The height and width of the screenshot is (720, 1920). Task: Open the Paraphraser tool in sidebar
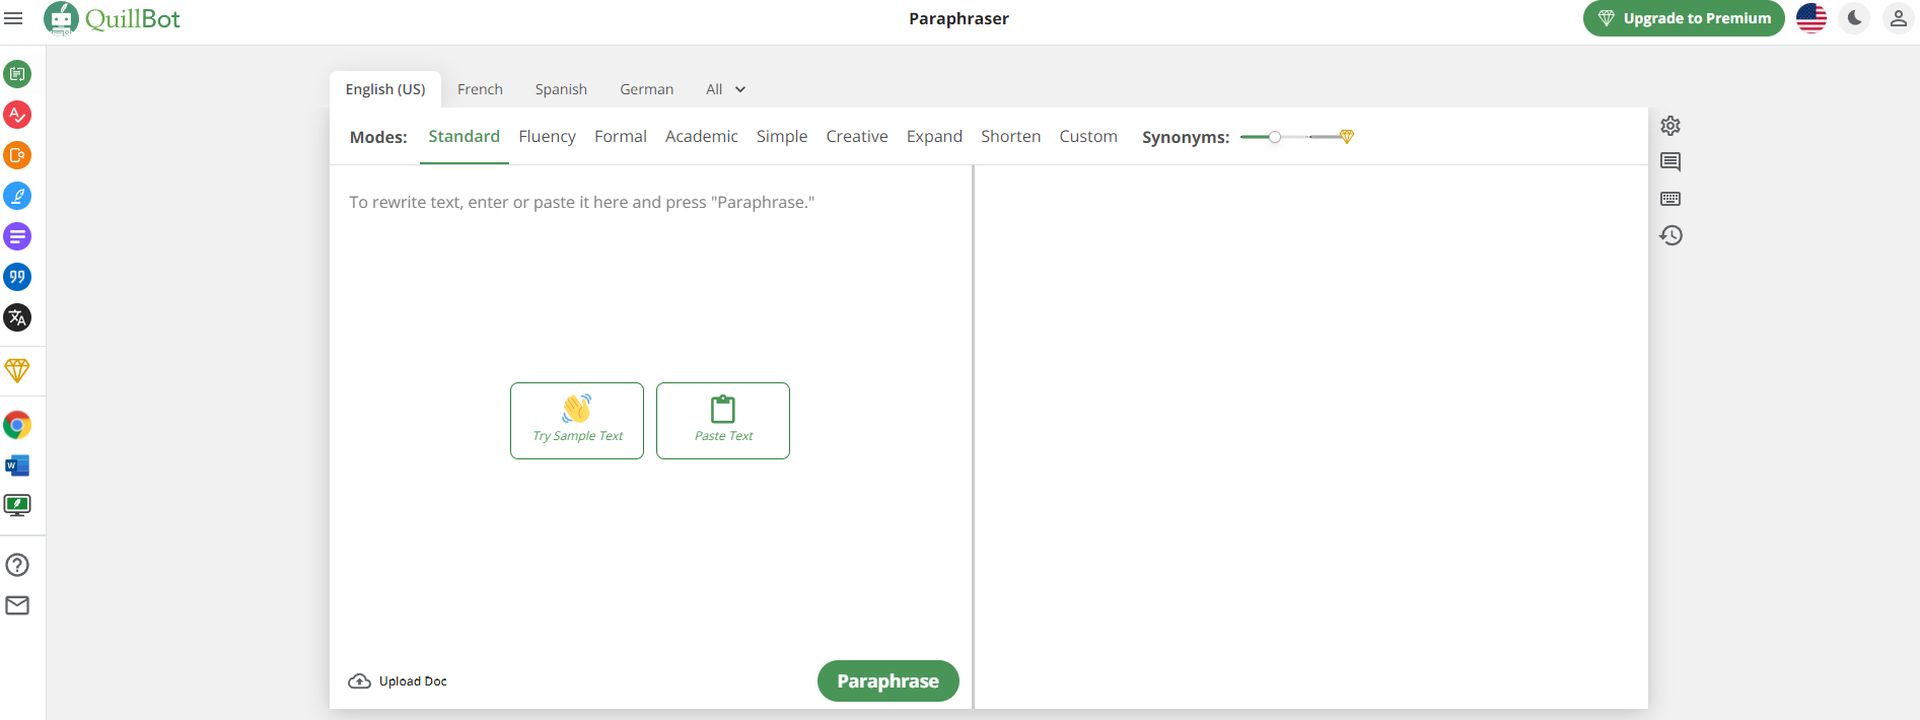coord(17,74)
